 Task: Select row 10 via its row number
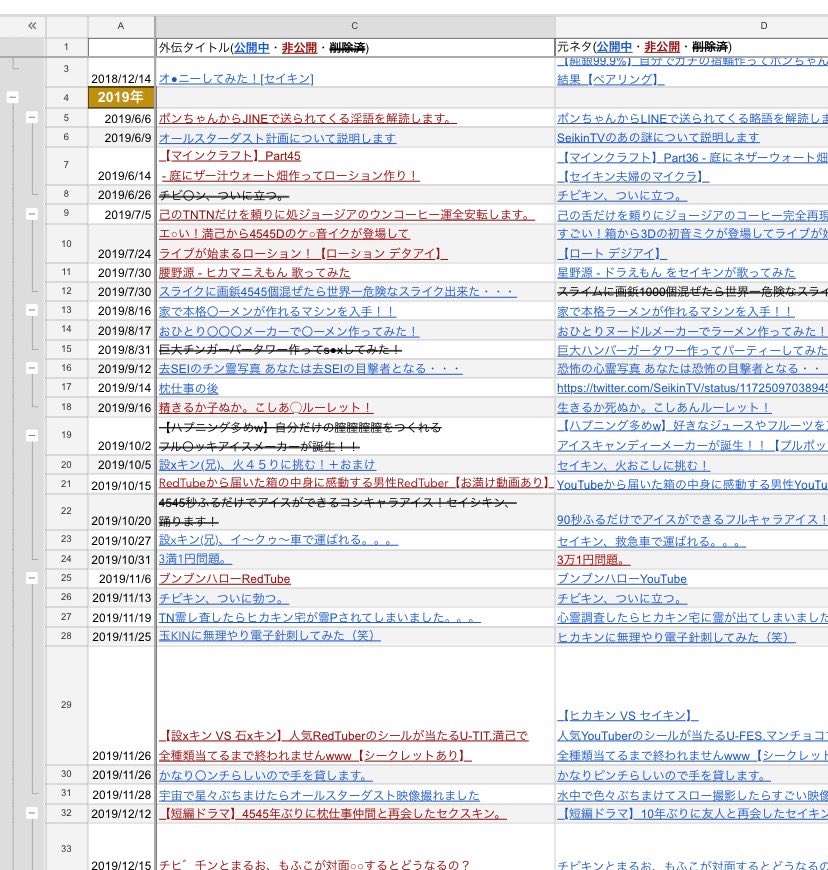(66, 244)
